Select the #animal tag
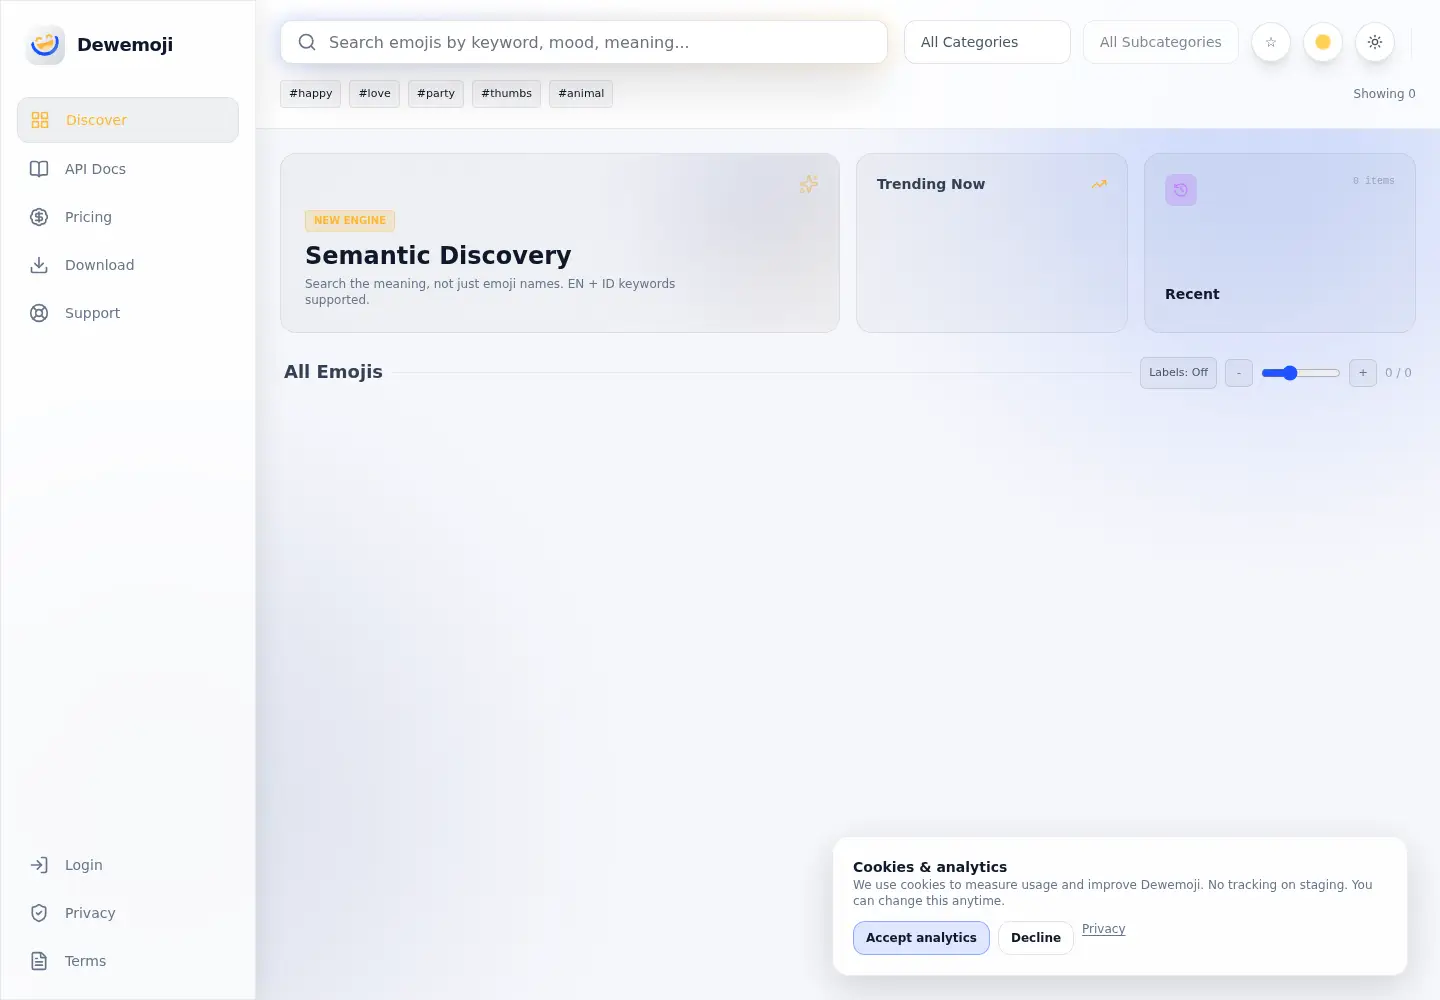The height and width of the screenshot is (1000, 1440). tap(581, 94)
